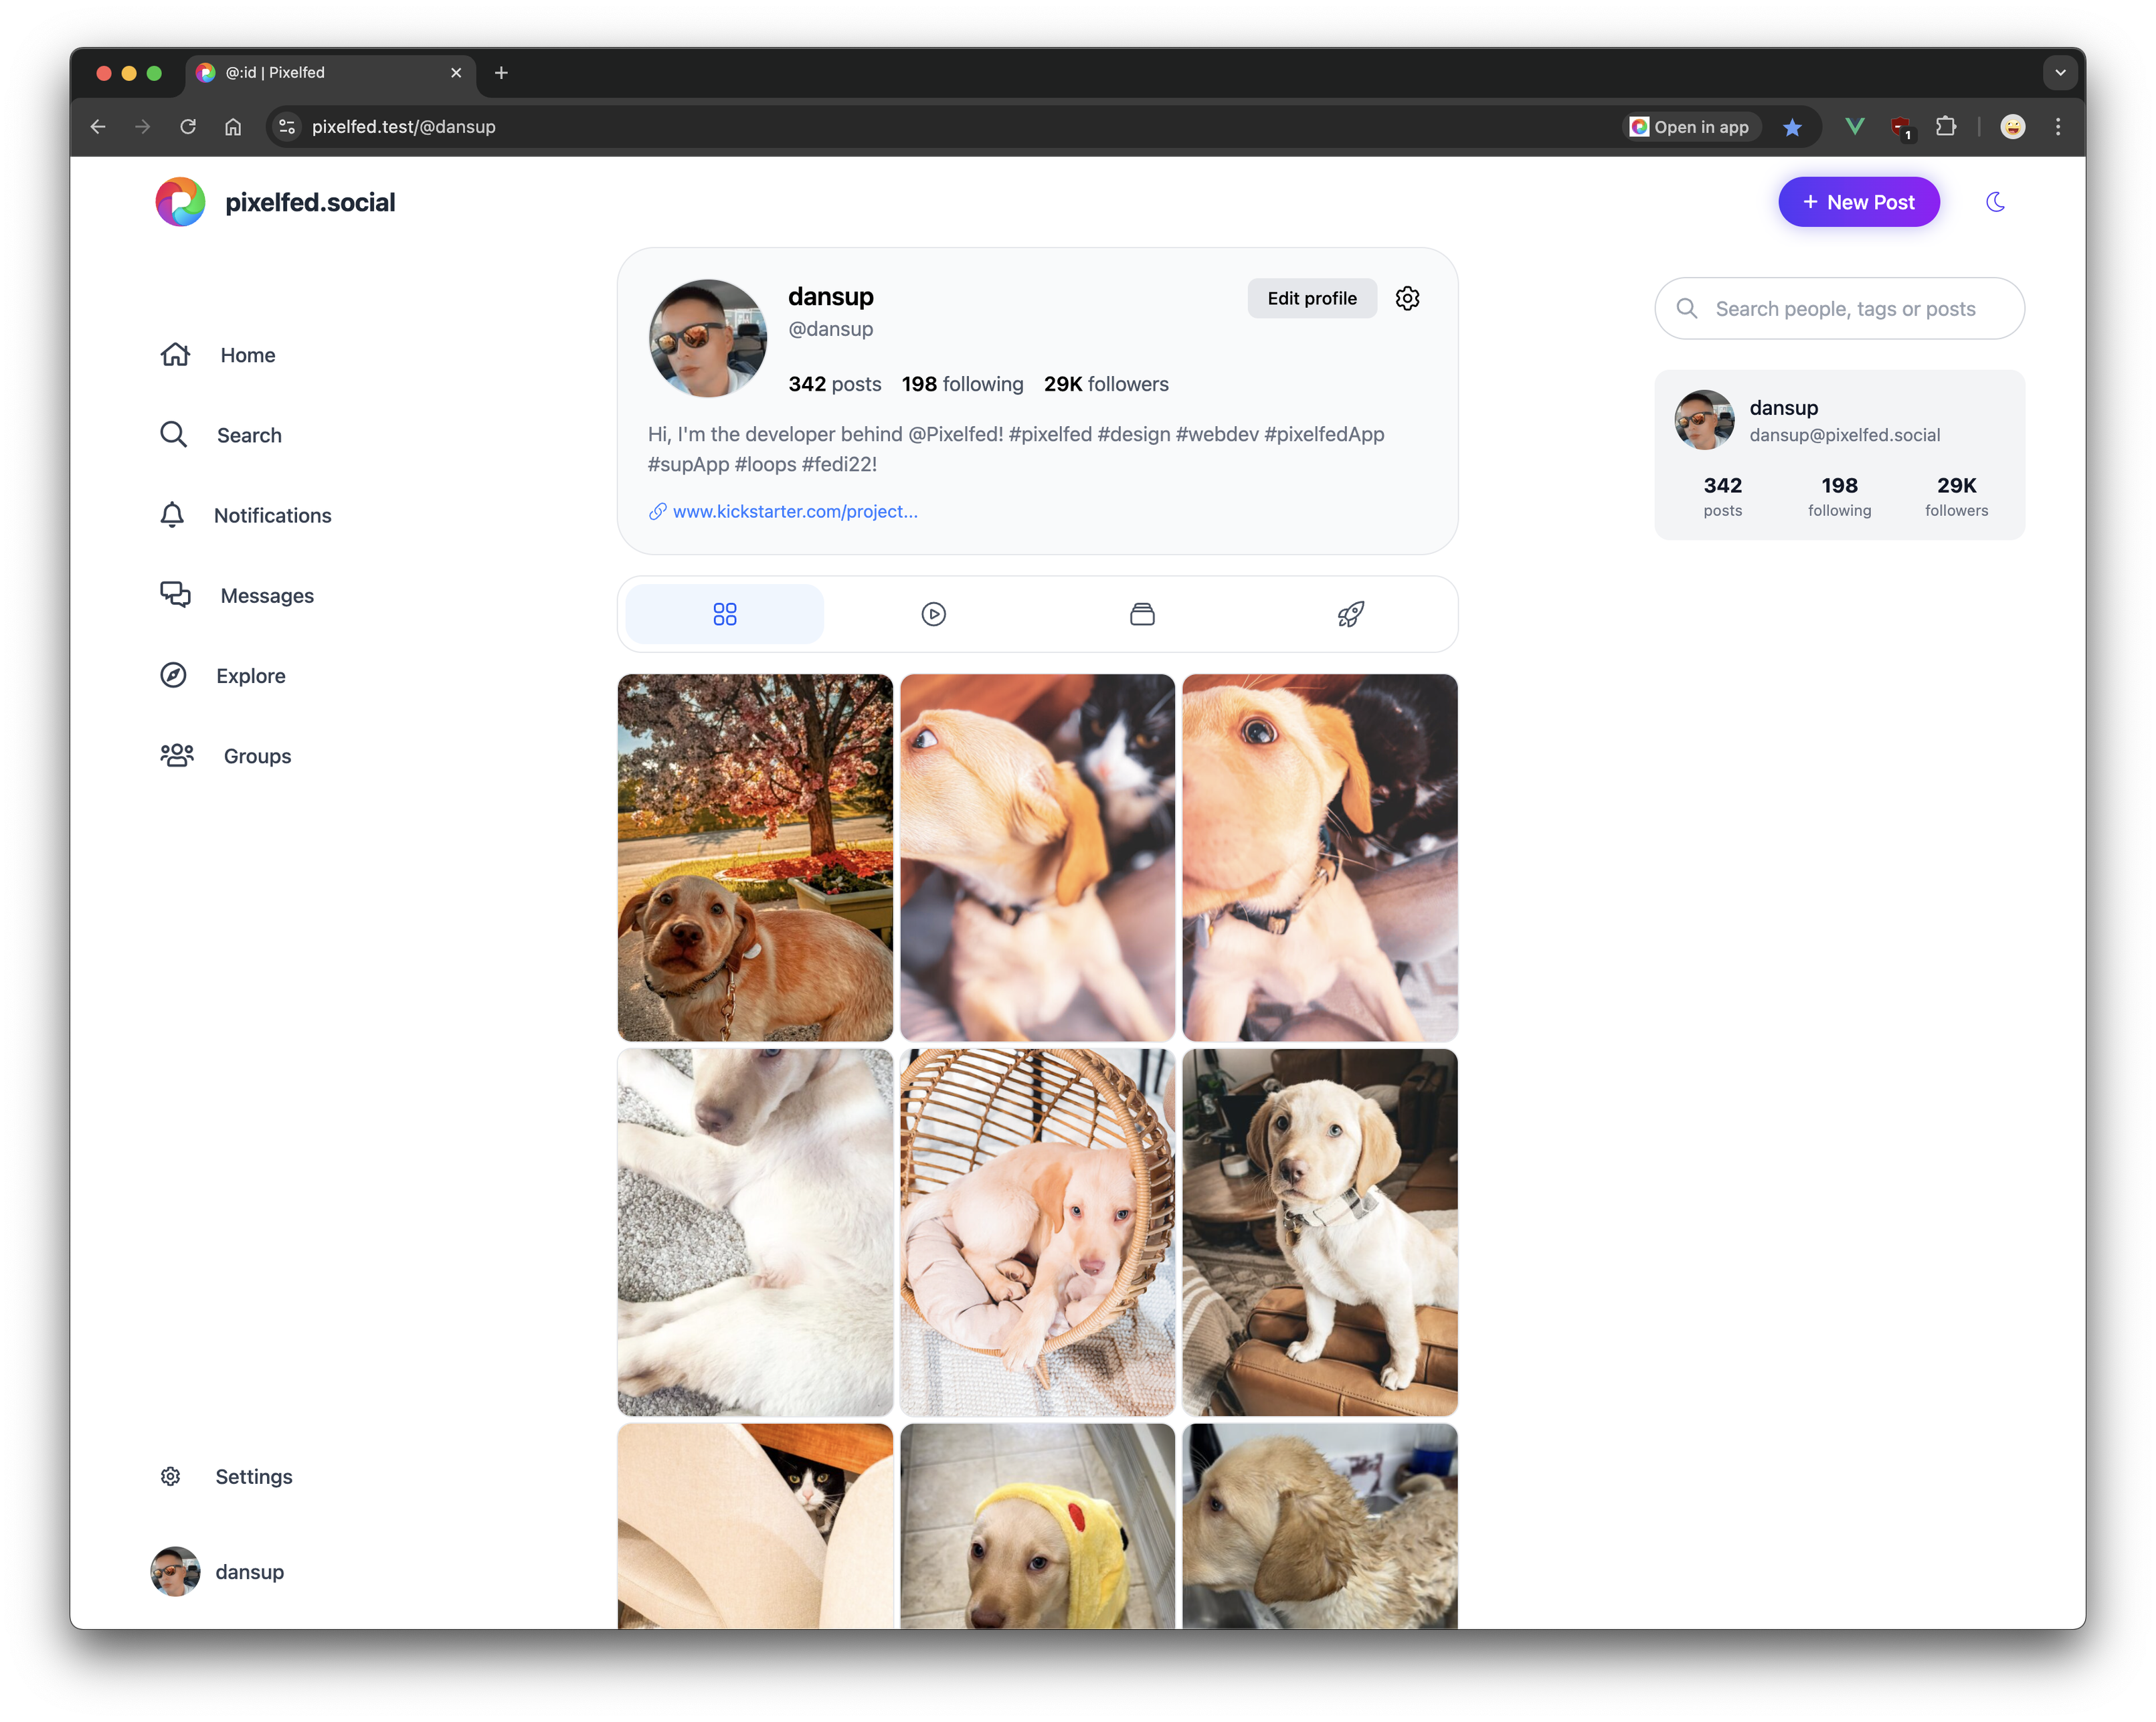
Task: Select the grid posts tab
Action: [724, 614]
